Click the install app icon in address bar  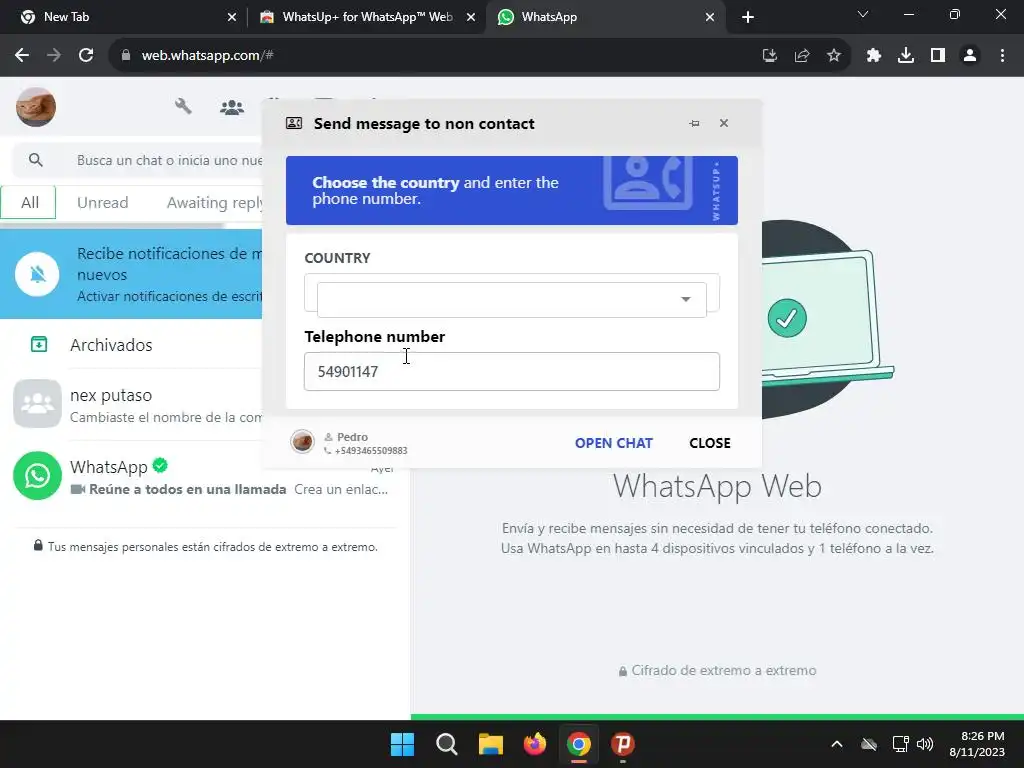click(x=770, y=56)
